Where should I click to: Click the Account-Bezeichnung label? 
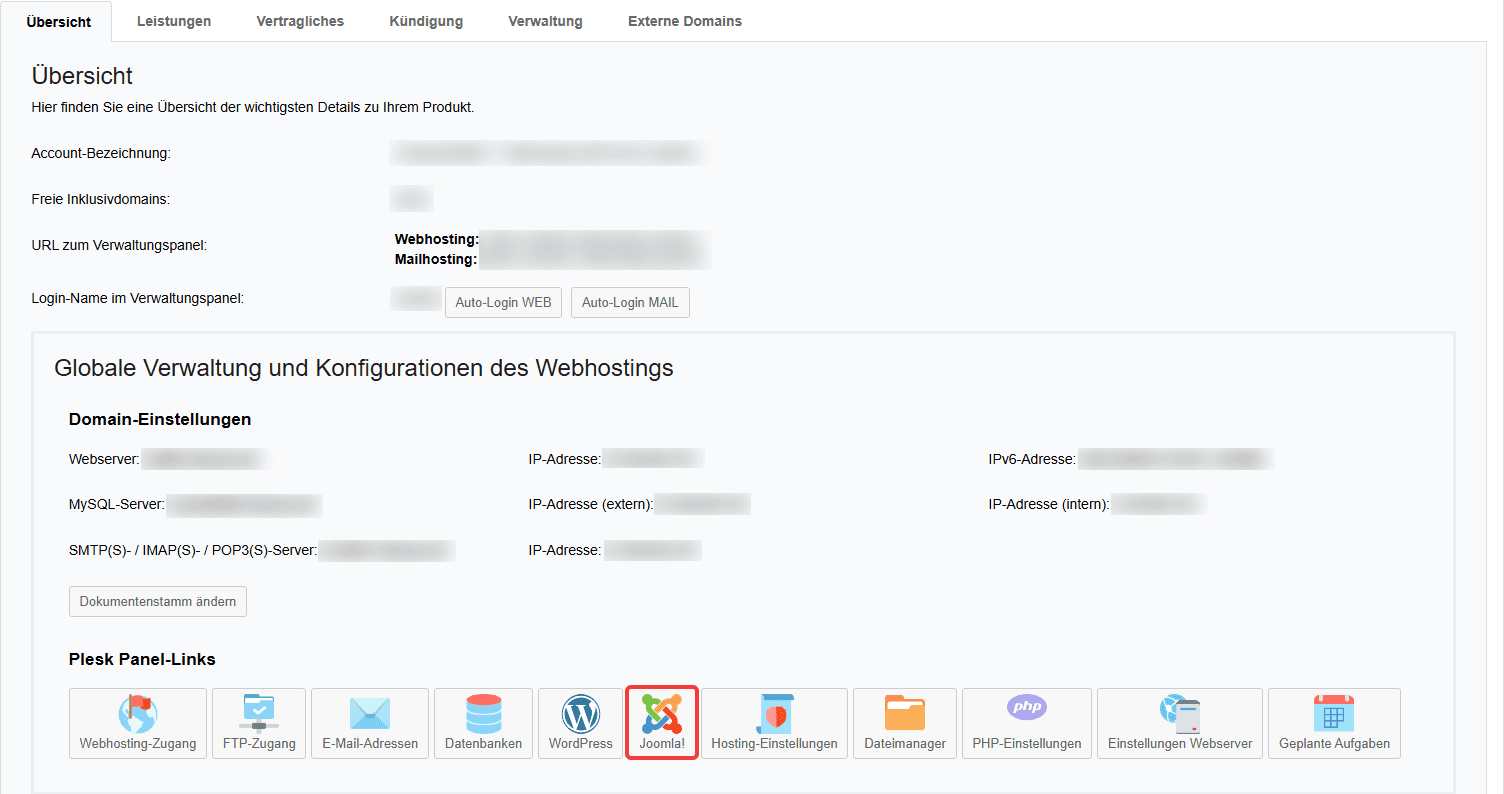(x=102, y=153)
